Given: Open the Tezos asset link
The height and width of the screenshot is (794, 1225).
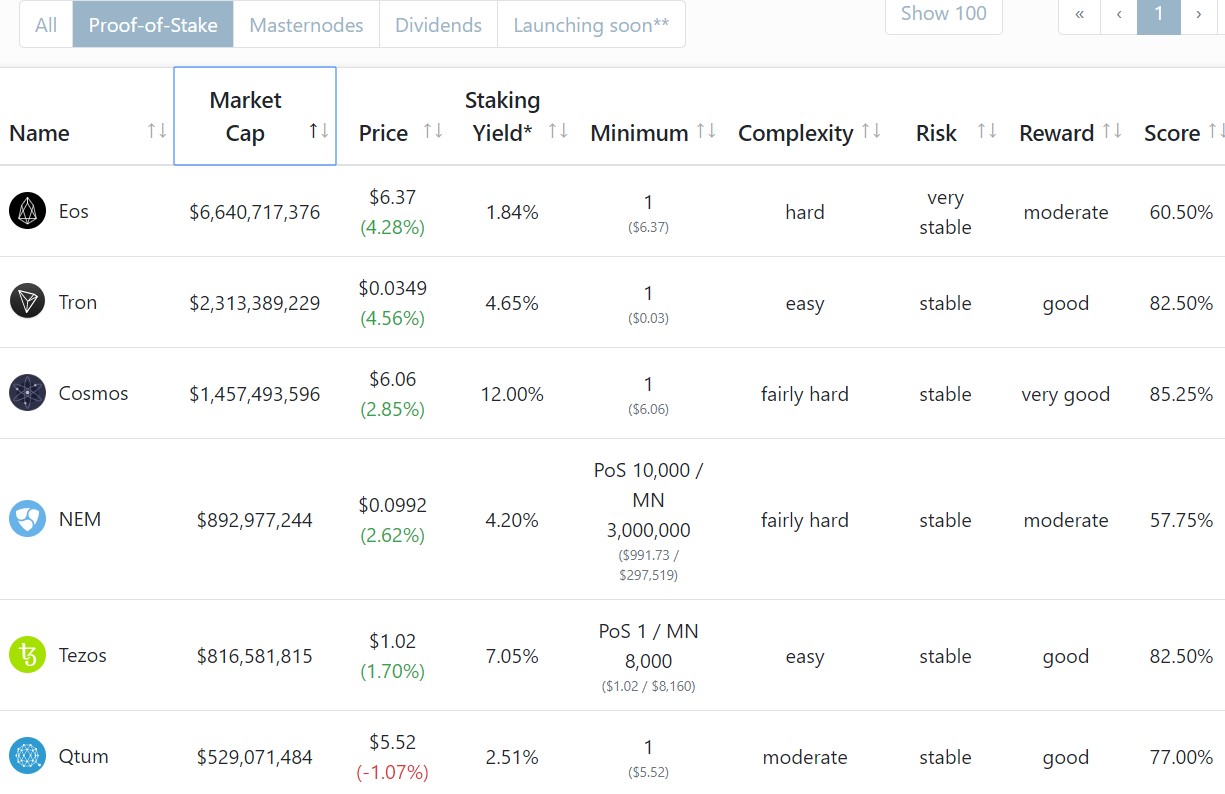Looking at the screenshot, I should (x=82, y=655).
